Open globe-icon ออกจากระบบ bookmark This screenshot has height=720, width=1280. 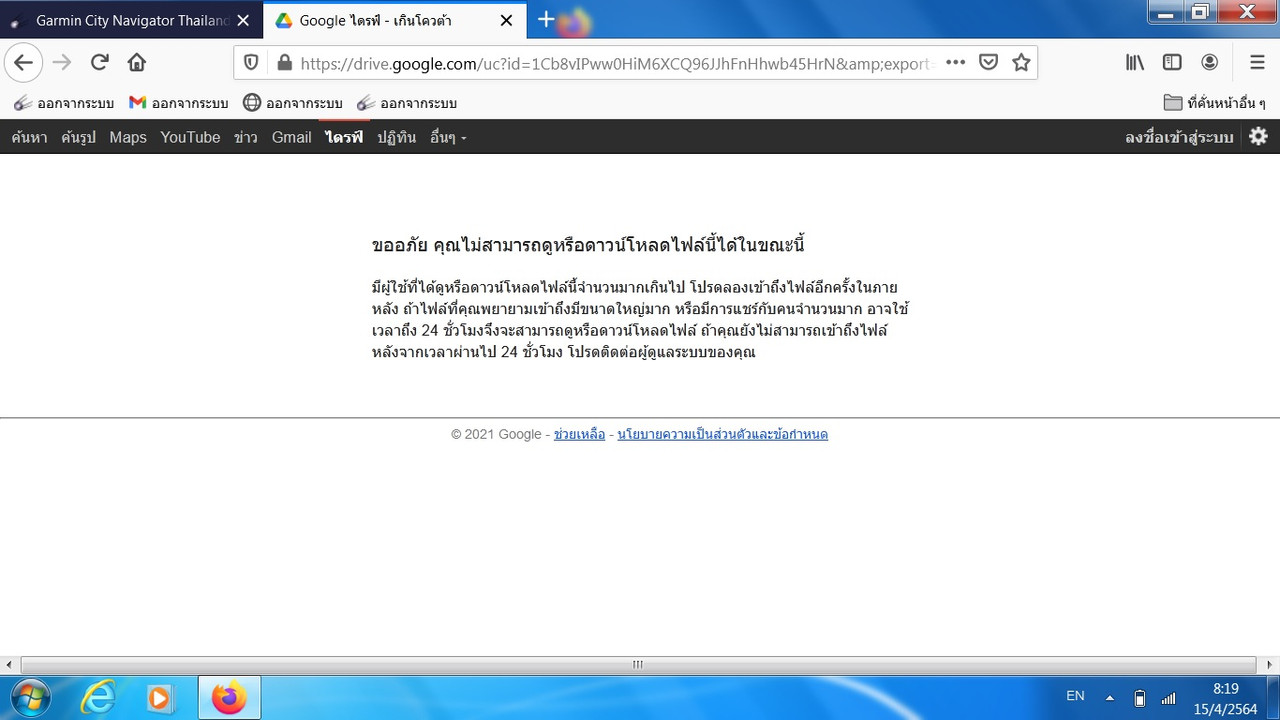(292, 103)
